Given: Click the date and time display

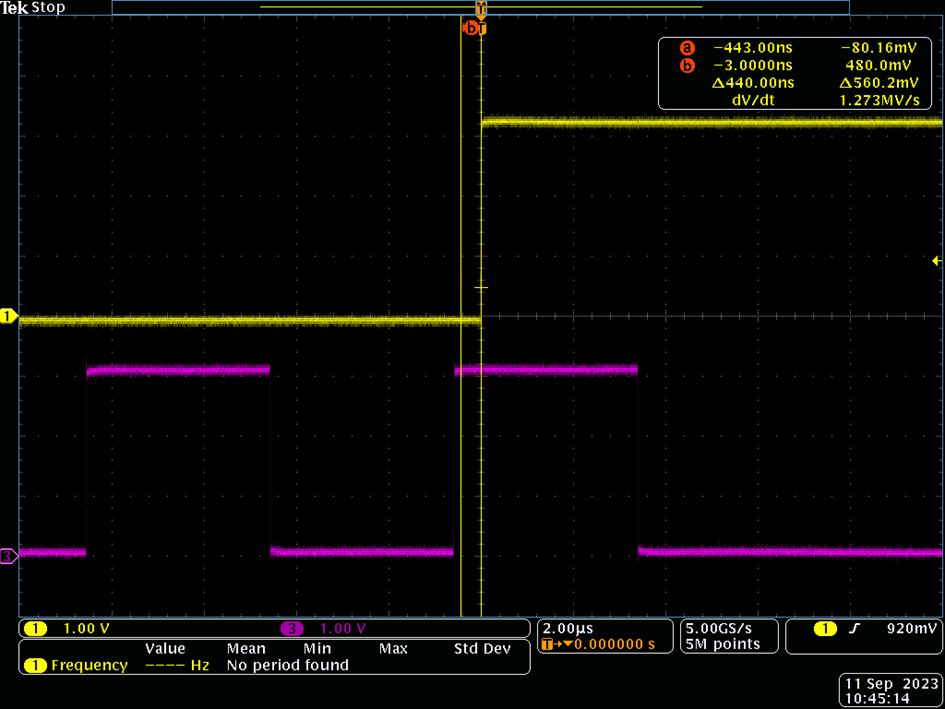Looking at the screenshot, I should [891, 690].
